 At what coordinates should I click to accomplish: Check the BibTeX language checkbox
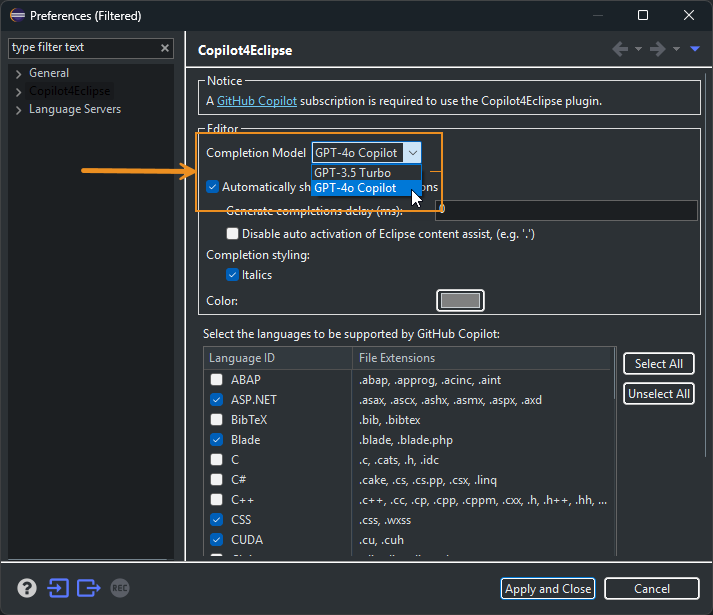click(216, 419)
